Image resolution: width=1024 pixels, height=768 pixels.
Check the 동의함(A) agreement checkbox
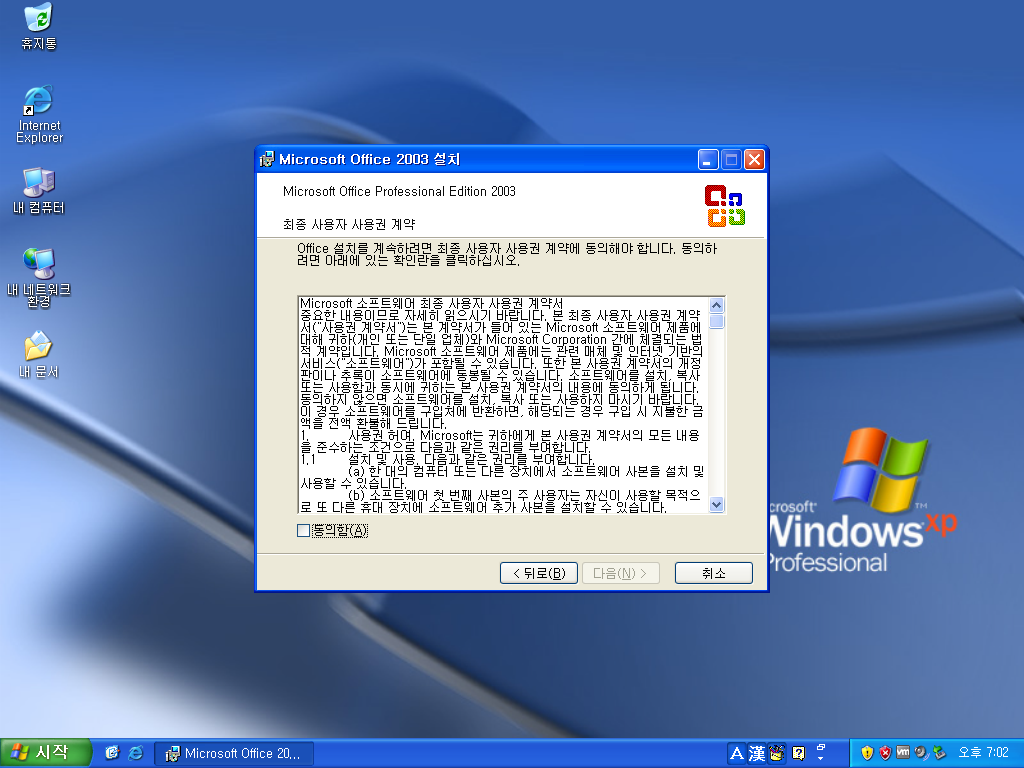coord(303,530)
